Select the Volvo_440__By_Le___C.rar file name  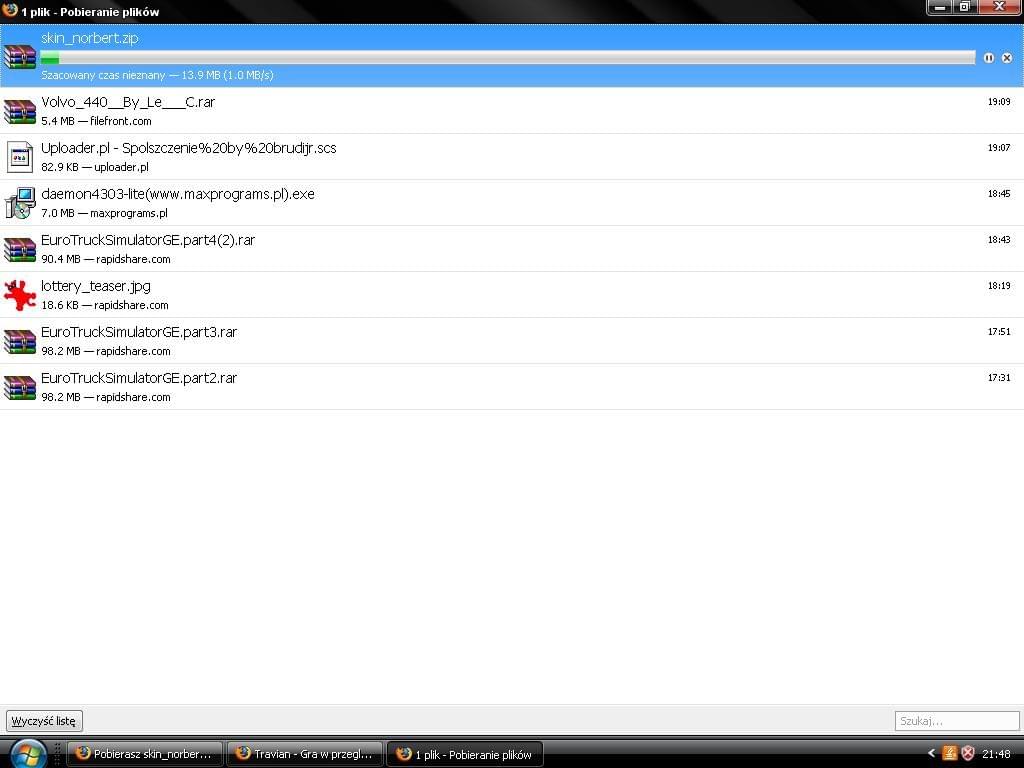pos(128,102)
